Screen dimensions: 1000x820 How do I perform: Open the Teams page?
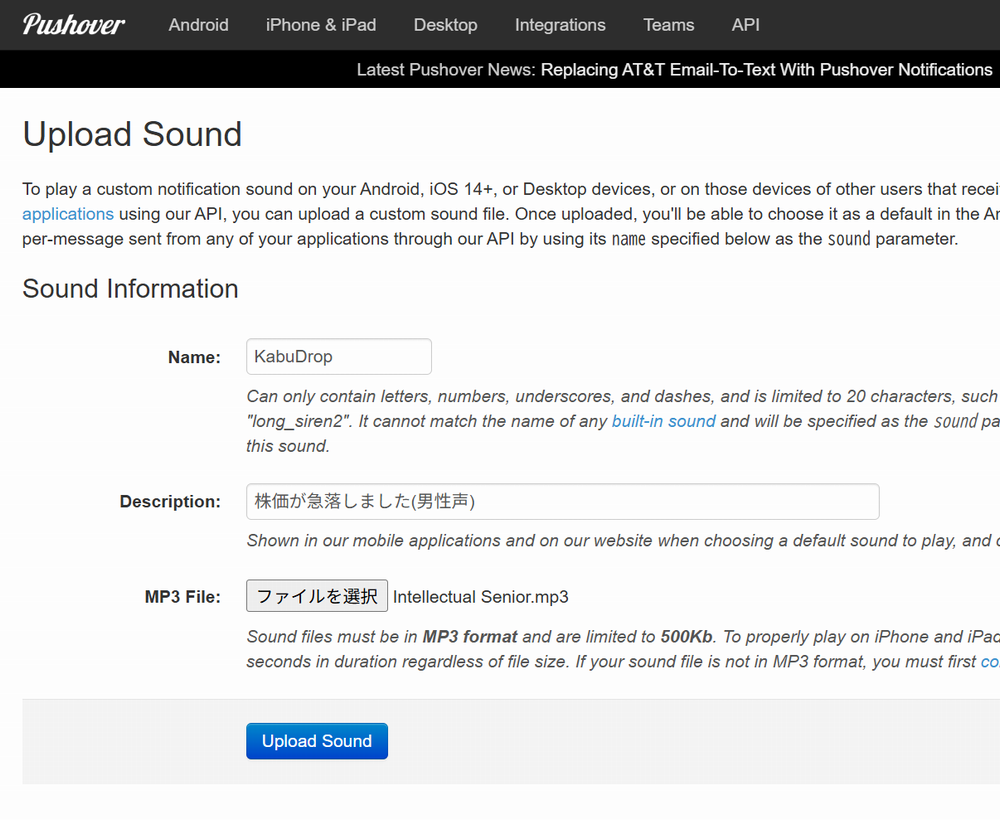tap(668, 25)
